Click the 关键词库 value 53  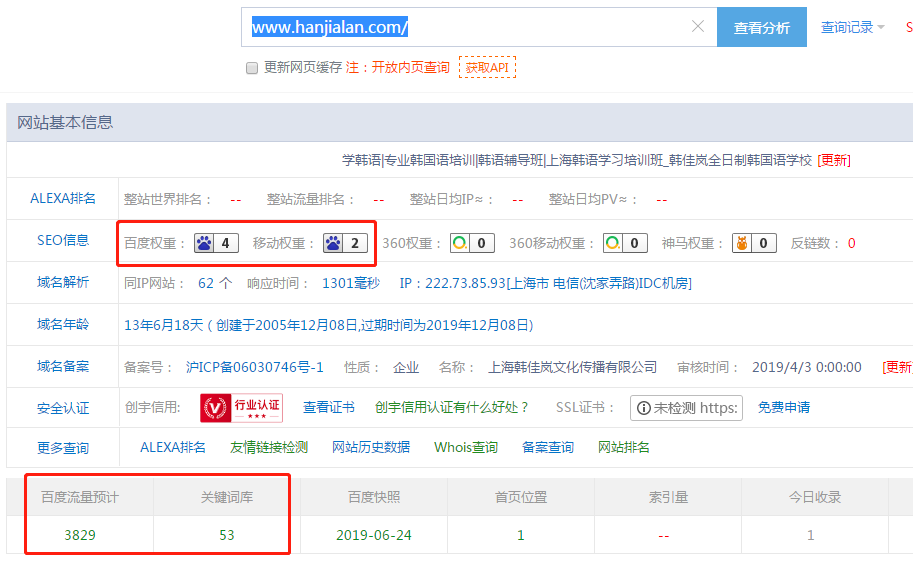[x=227, y=535]
